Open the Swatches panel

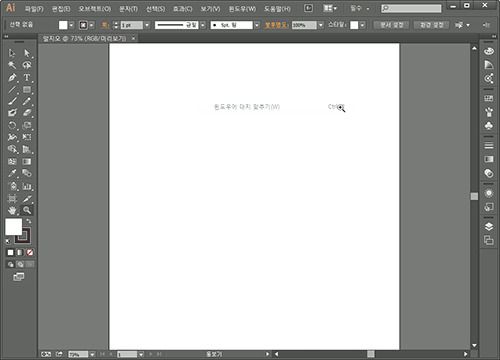[x=489, y=98]
